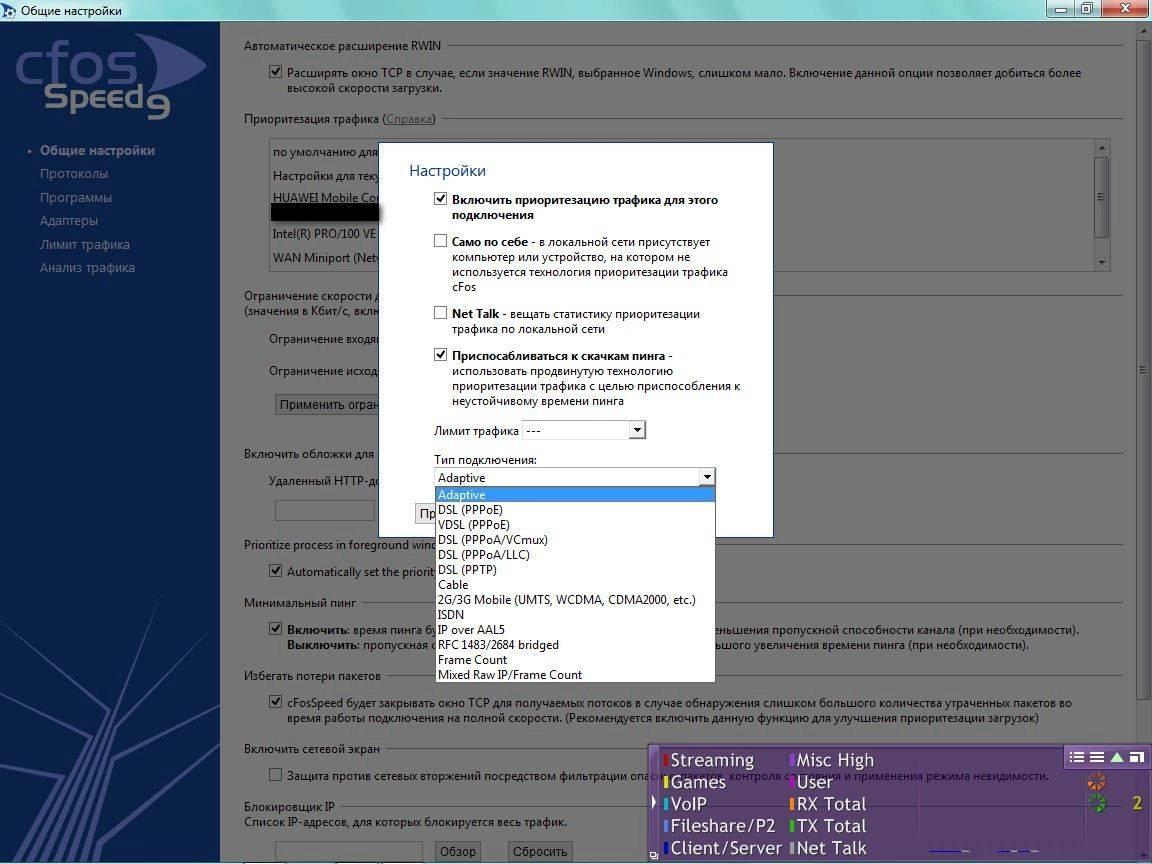Image resolution: width=1152 pixels, height=864 pixels.
Task: Open 'Анализ трафика' sidebar page
Action: [x=87, y=268]
